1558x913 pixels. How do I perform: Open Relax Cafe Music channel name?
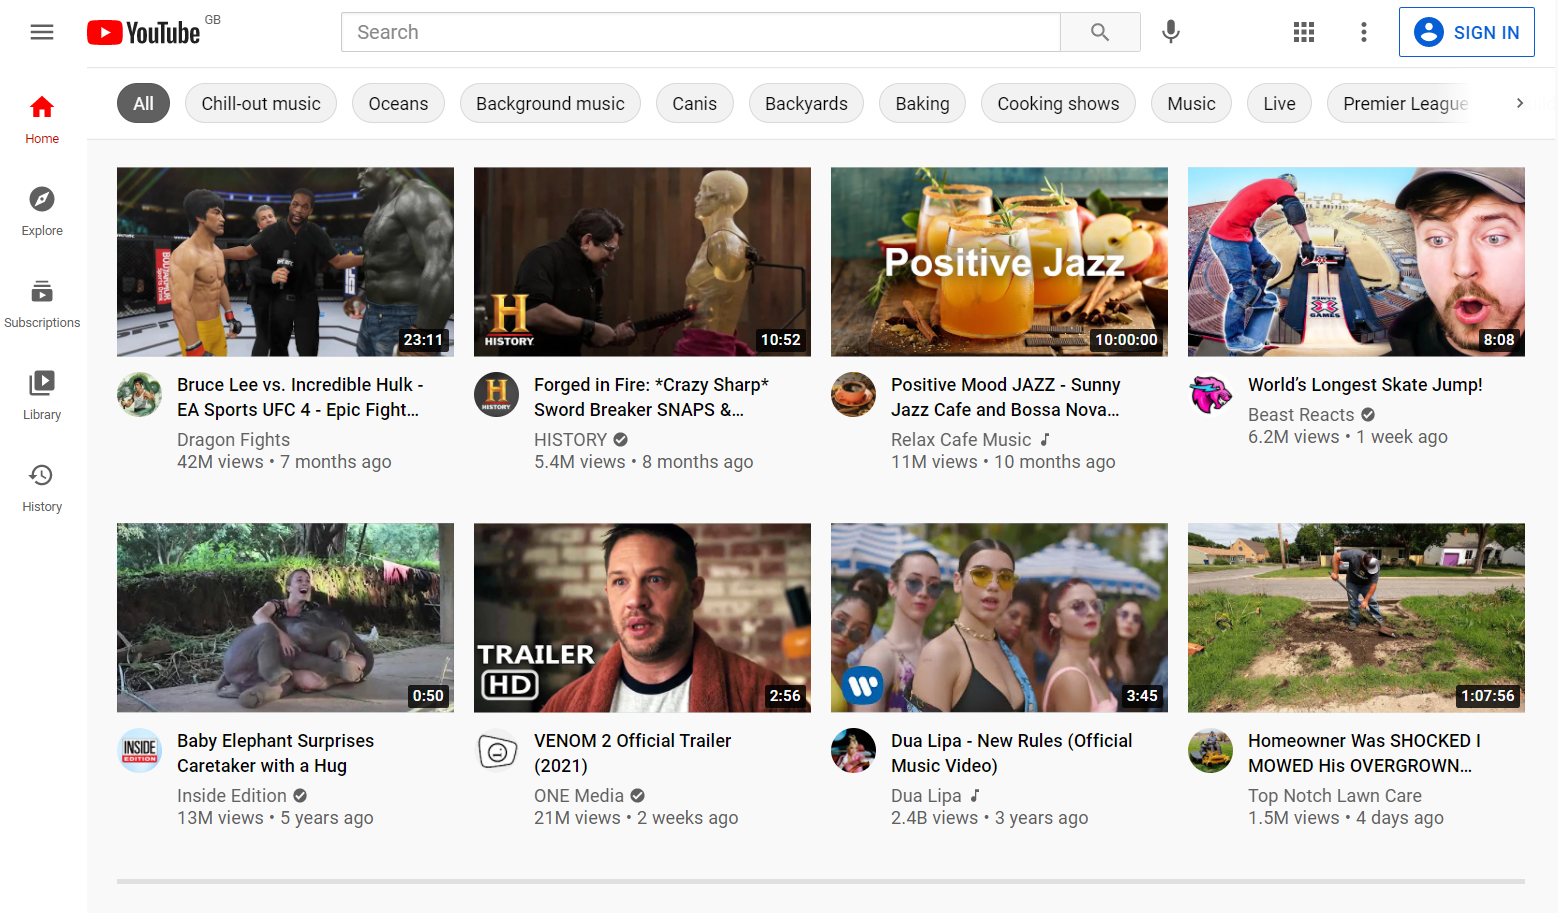961,439
